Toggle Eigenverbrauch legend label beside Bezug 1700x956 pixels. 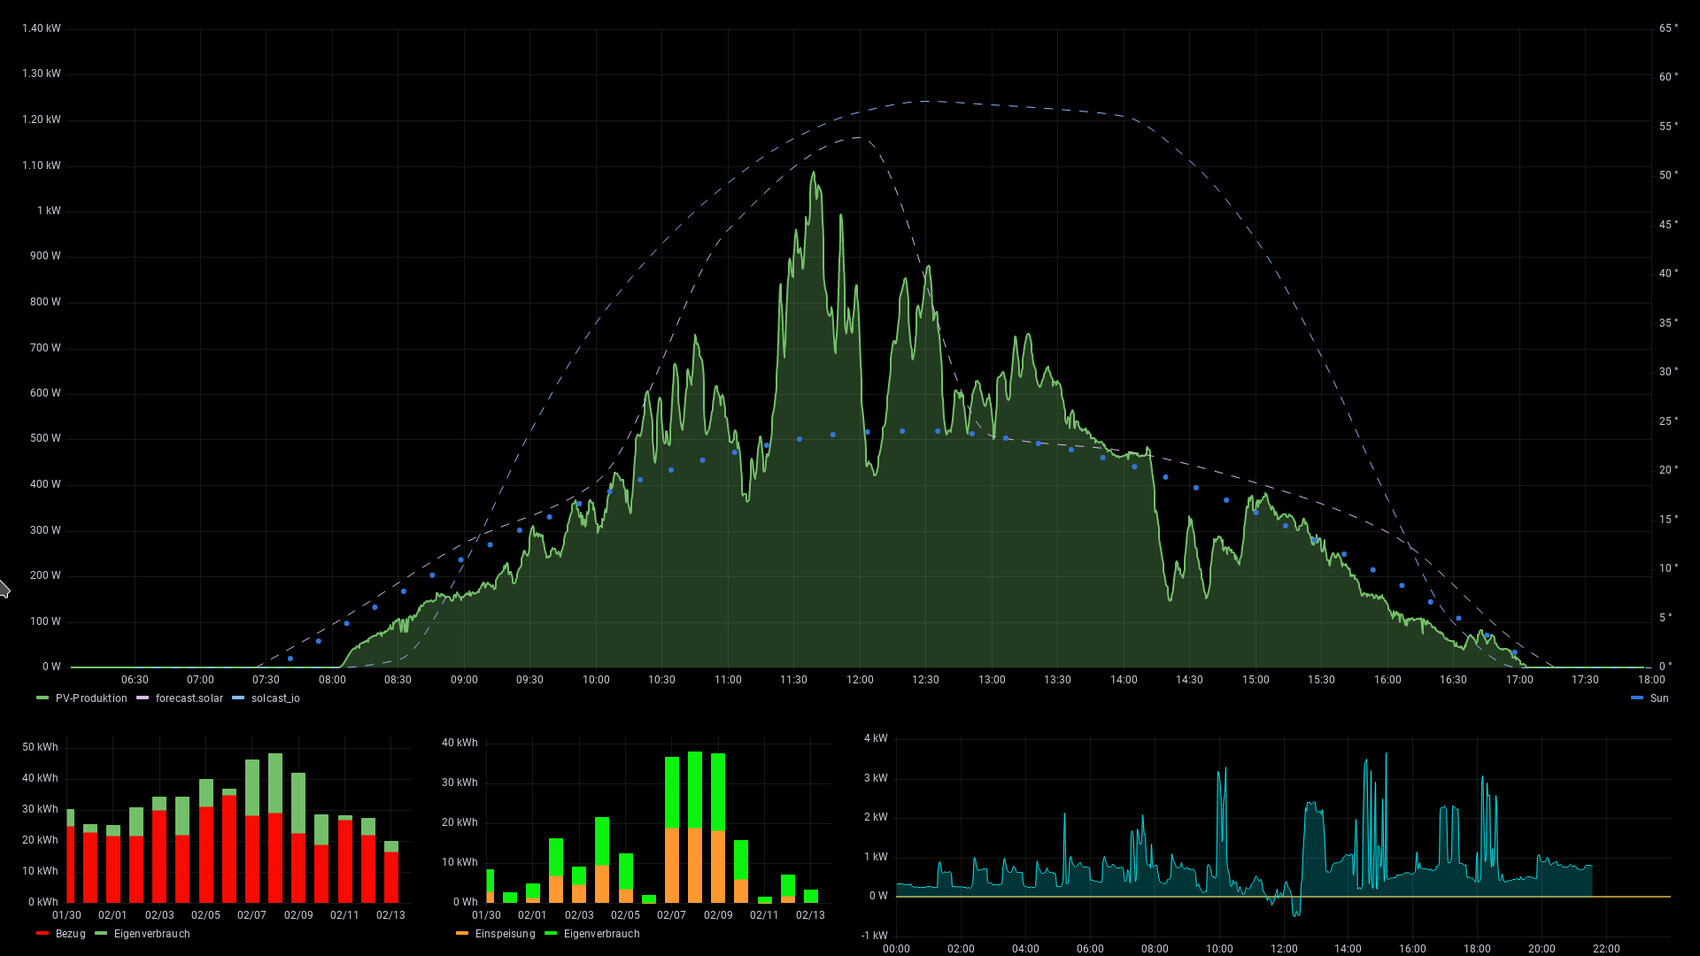[x=151, y=934]
